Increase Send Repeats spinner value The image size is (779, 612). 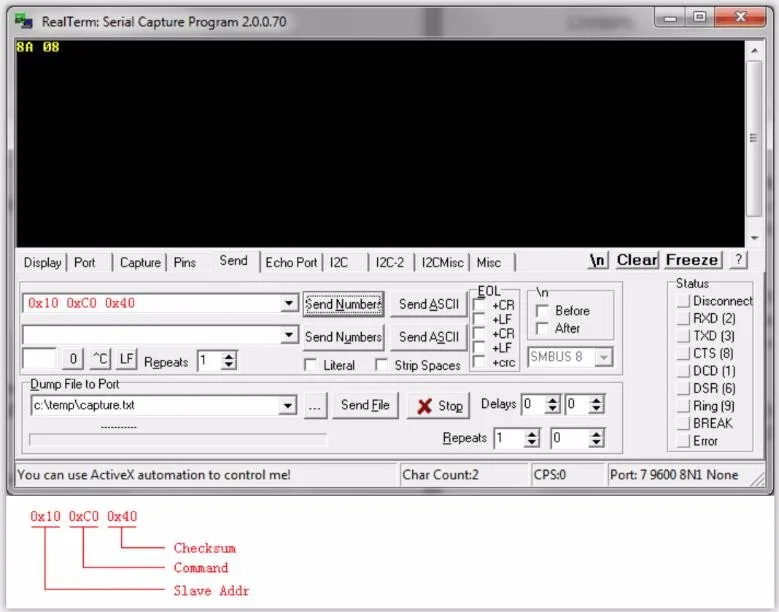pos(229,356)
